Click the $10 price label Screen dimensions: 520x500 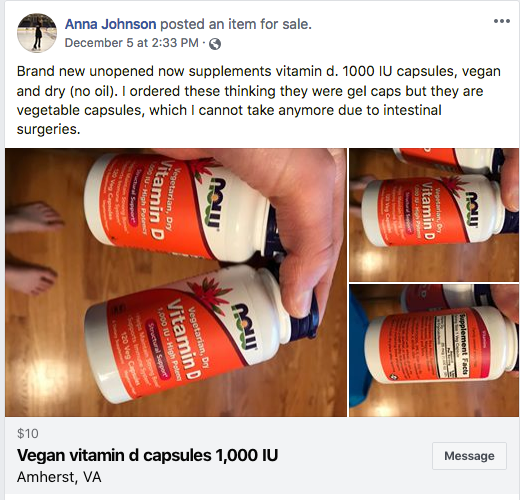pyautogui.click(x=28, y=433)
